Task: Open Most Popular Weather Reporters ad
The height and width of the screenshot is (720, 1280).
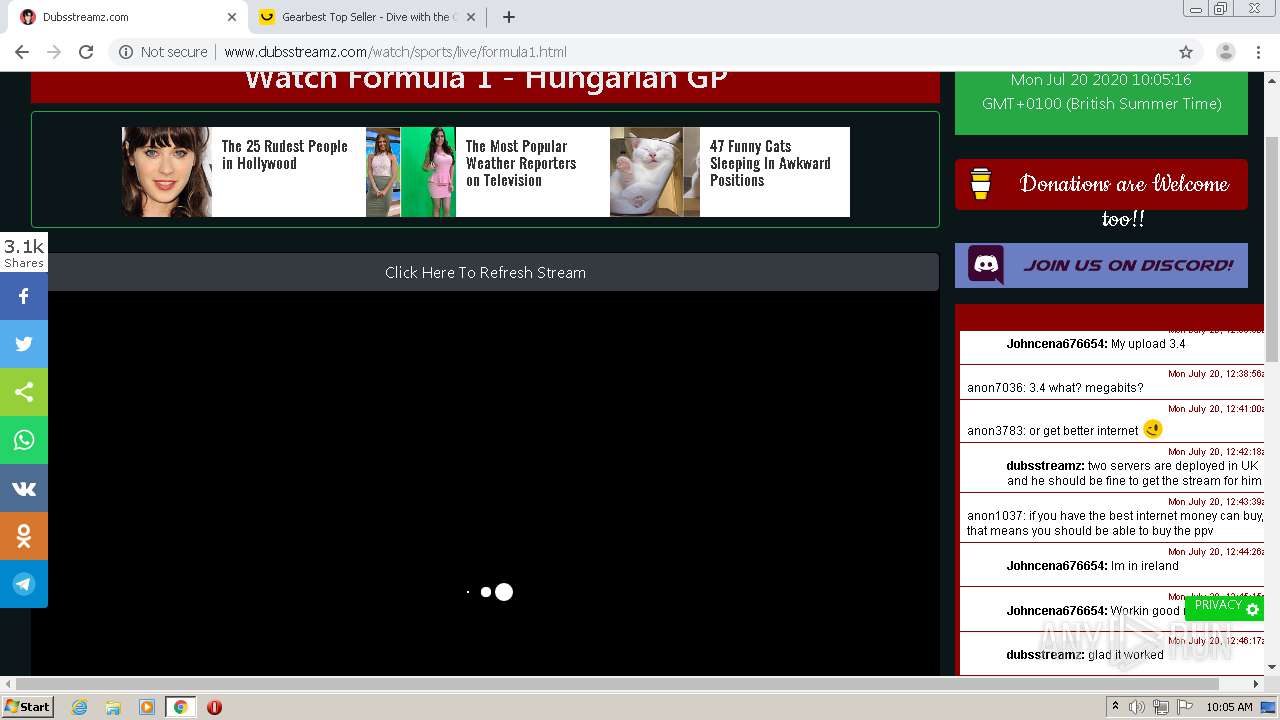Action: click(521, 163)
